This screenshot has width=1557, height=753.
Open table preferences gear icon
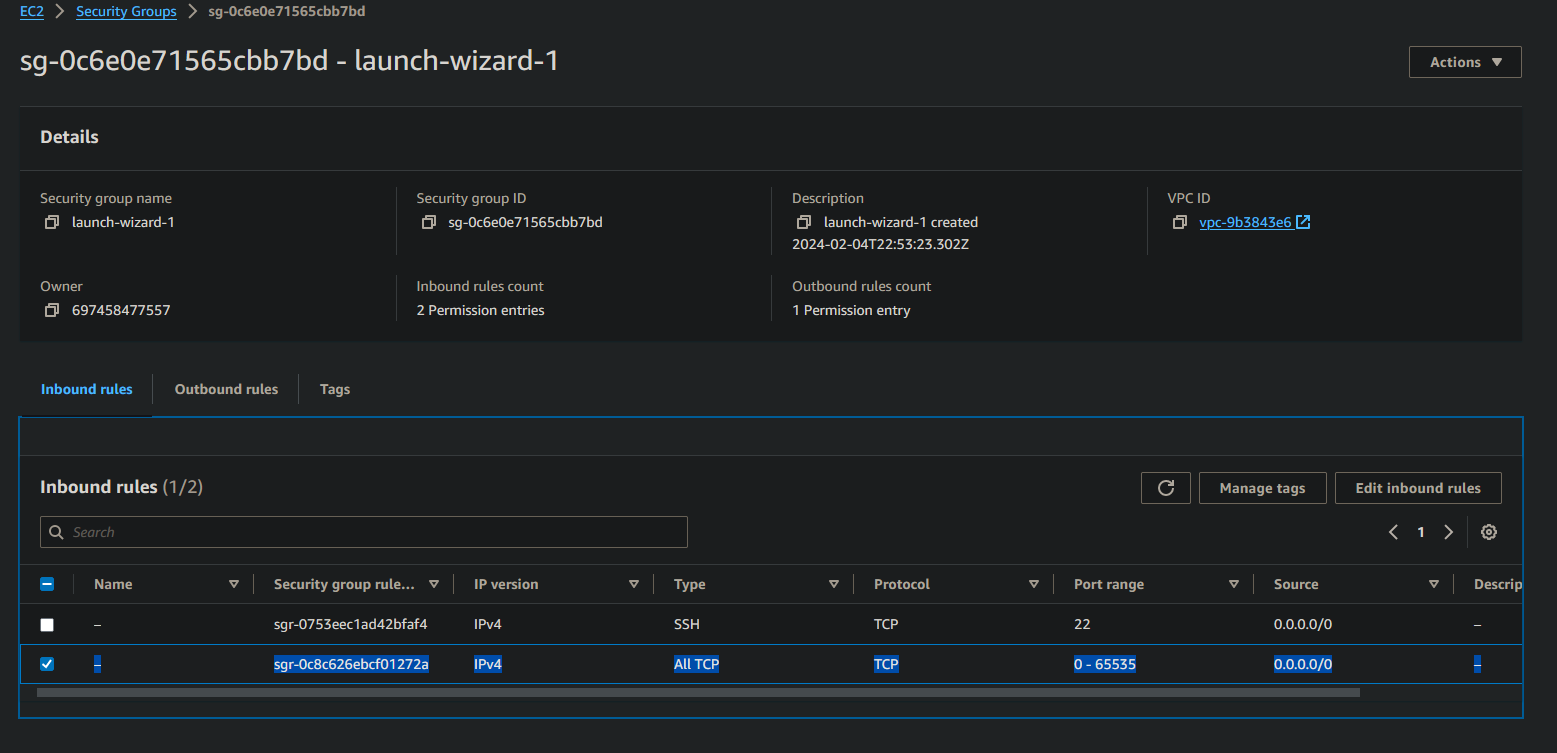(1488, 532)
